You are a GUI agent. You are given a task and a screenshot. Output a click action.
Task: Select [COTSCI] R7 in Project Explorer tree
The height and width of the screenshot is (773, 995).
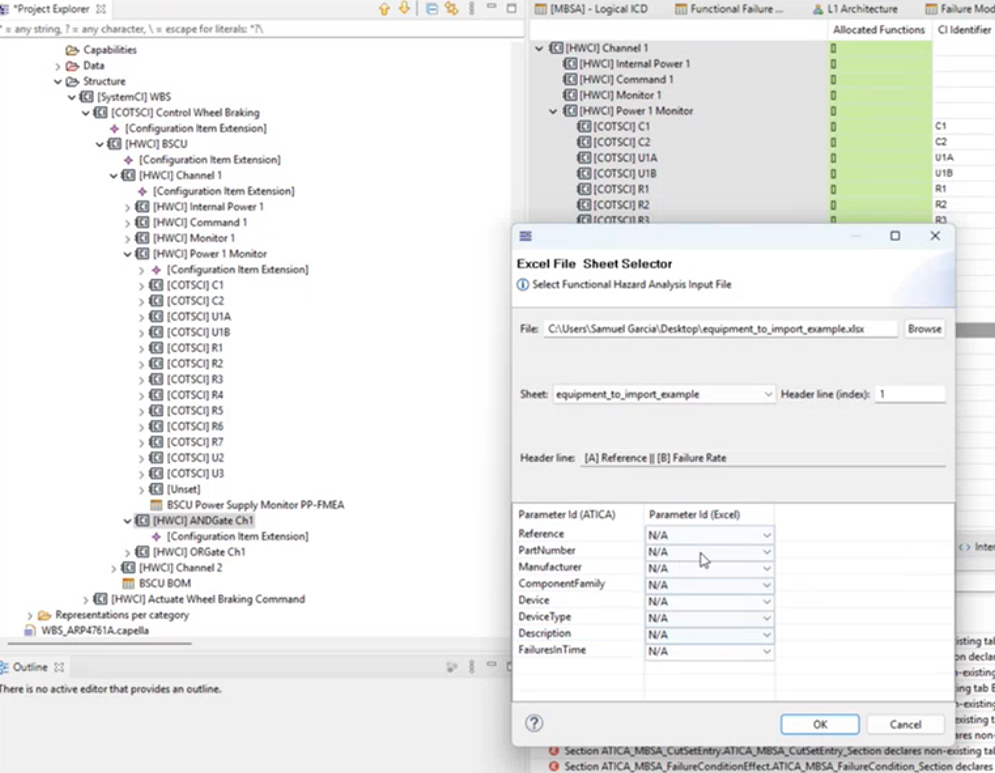click(195, 442)
